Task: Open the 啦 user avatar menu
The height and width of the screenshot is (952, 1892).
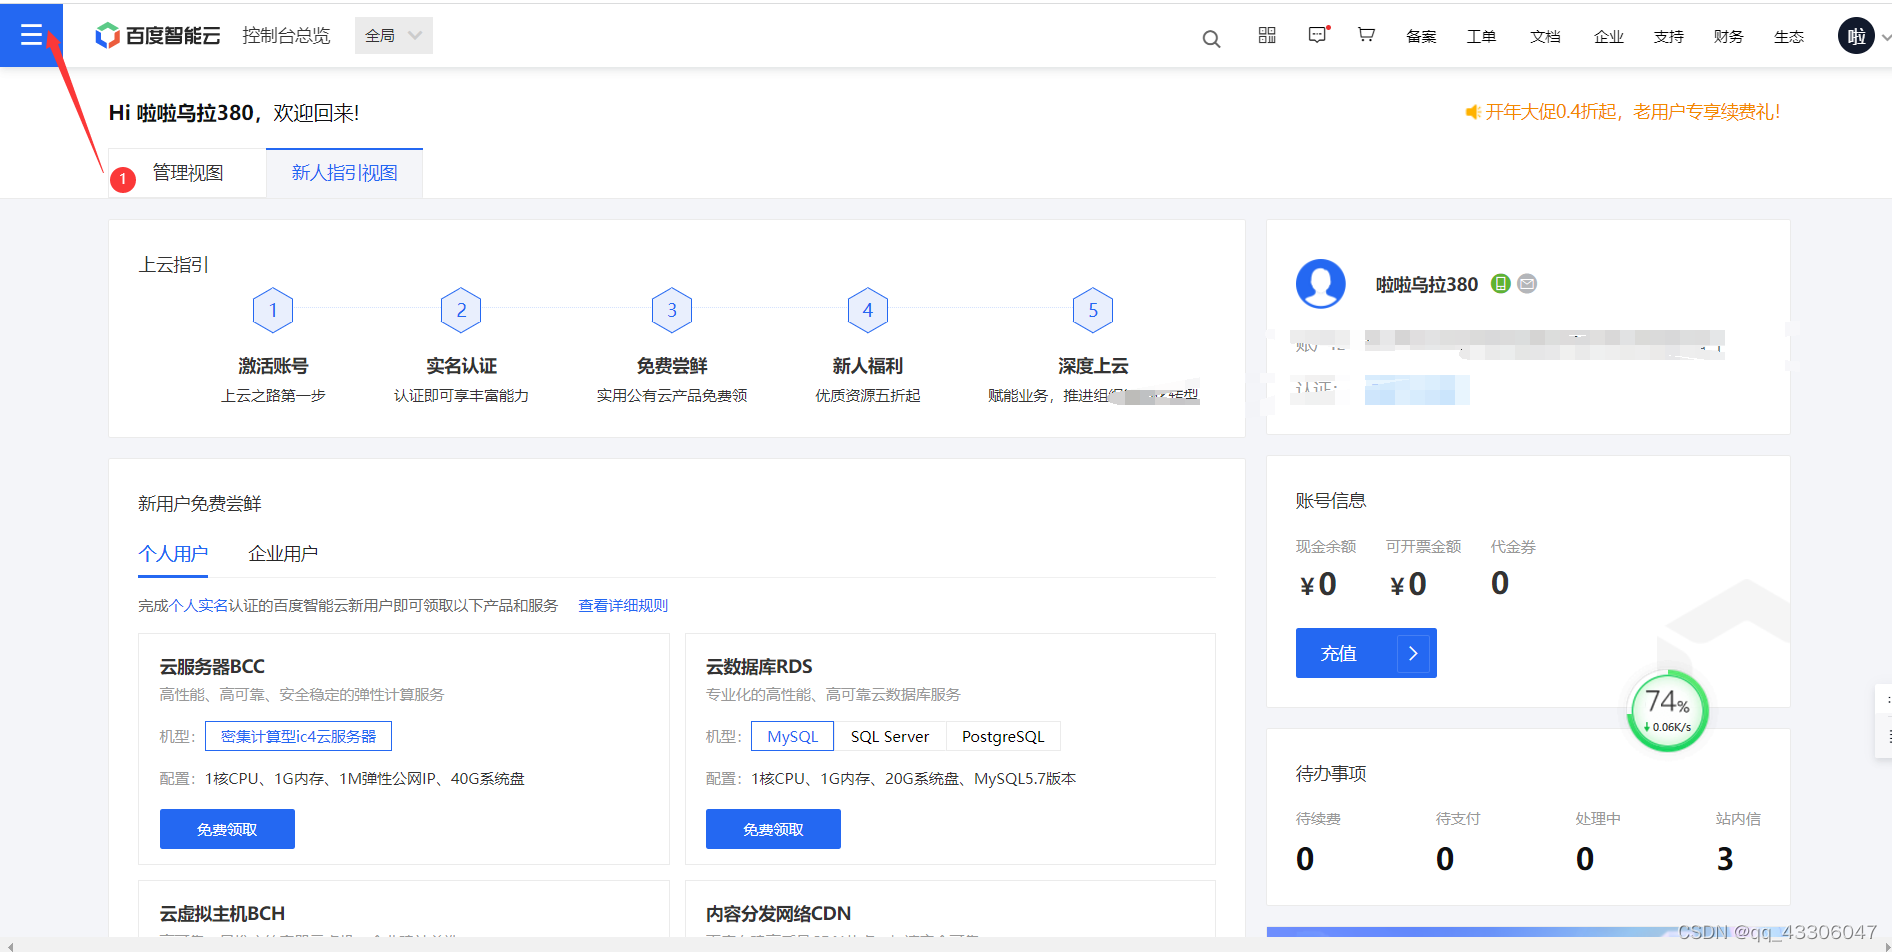Action: point(1856,36)
